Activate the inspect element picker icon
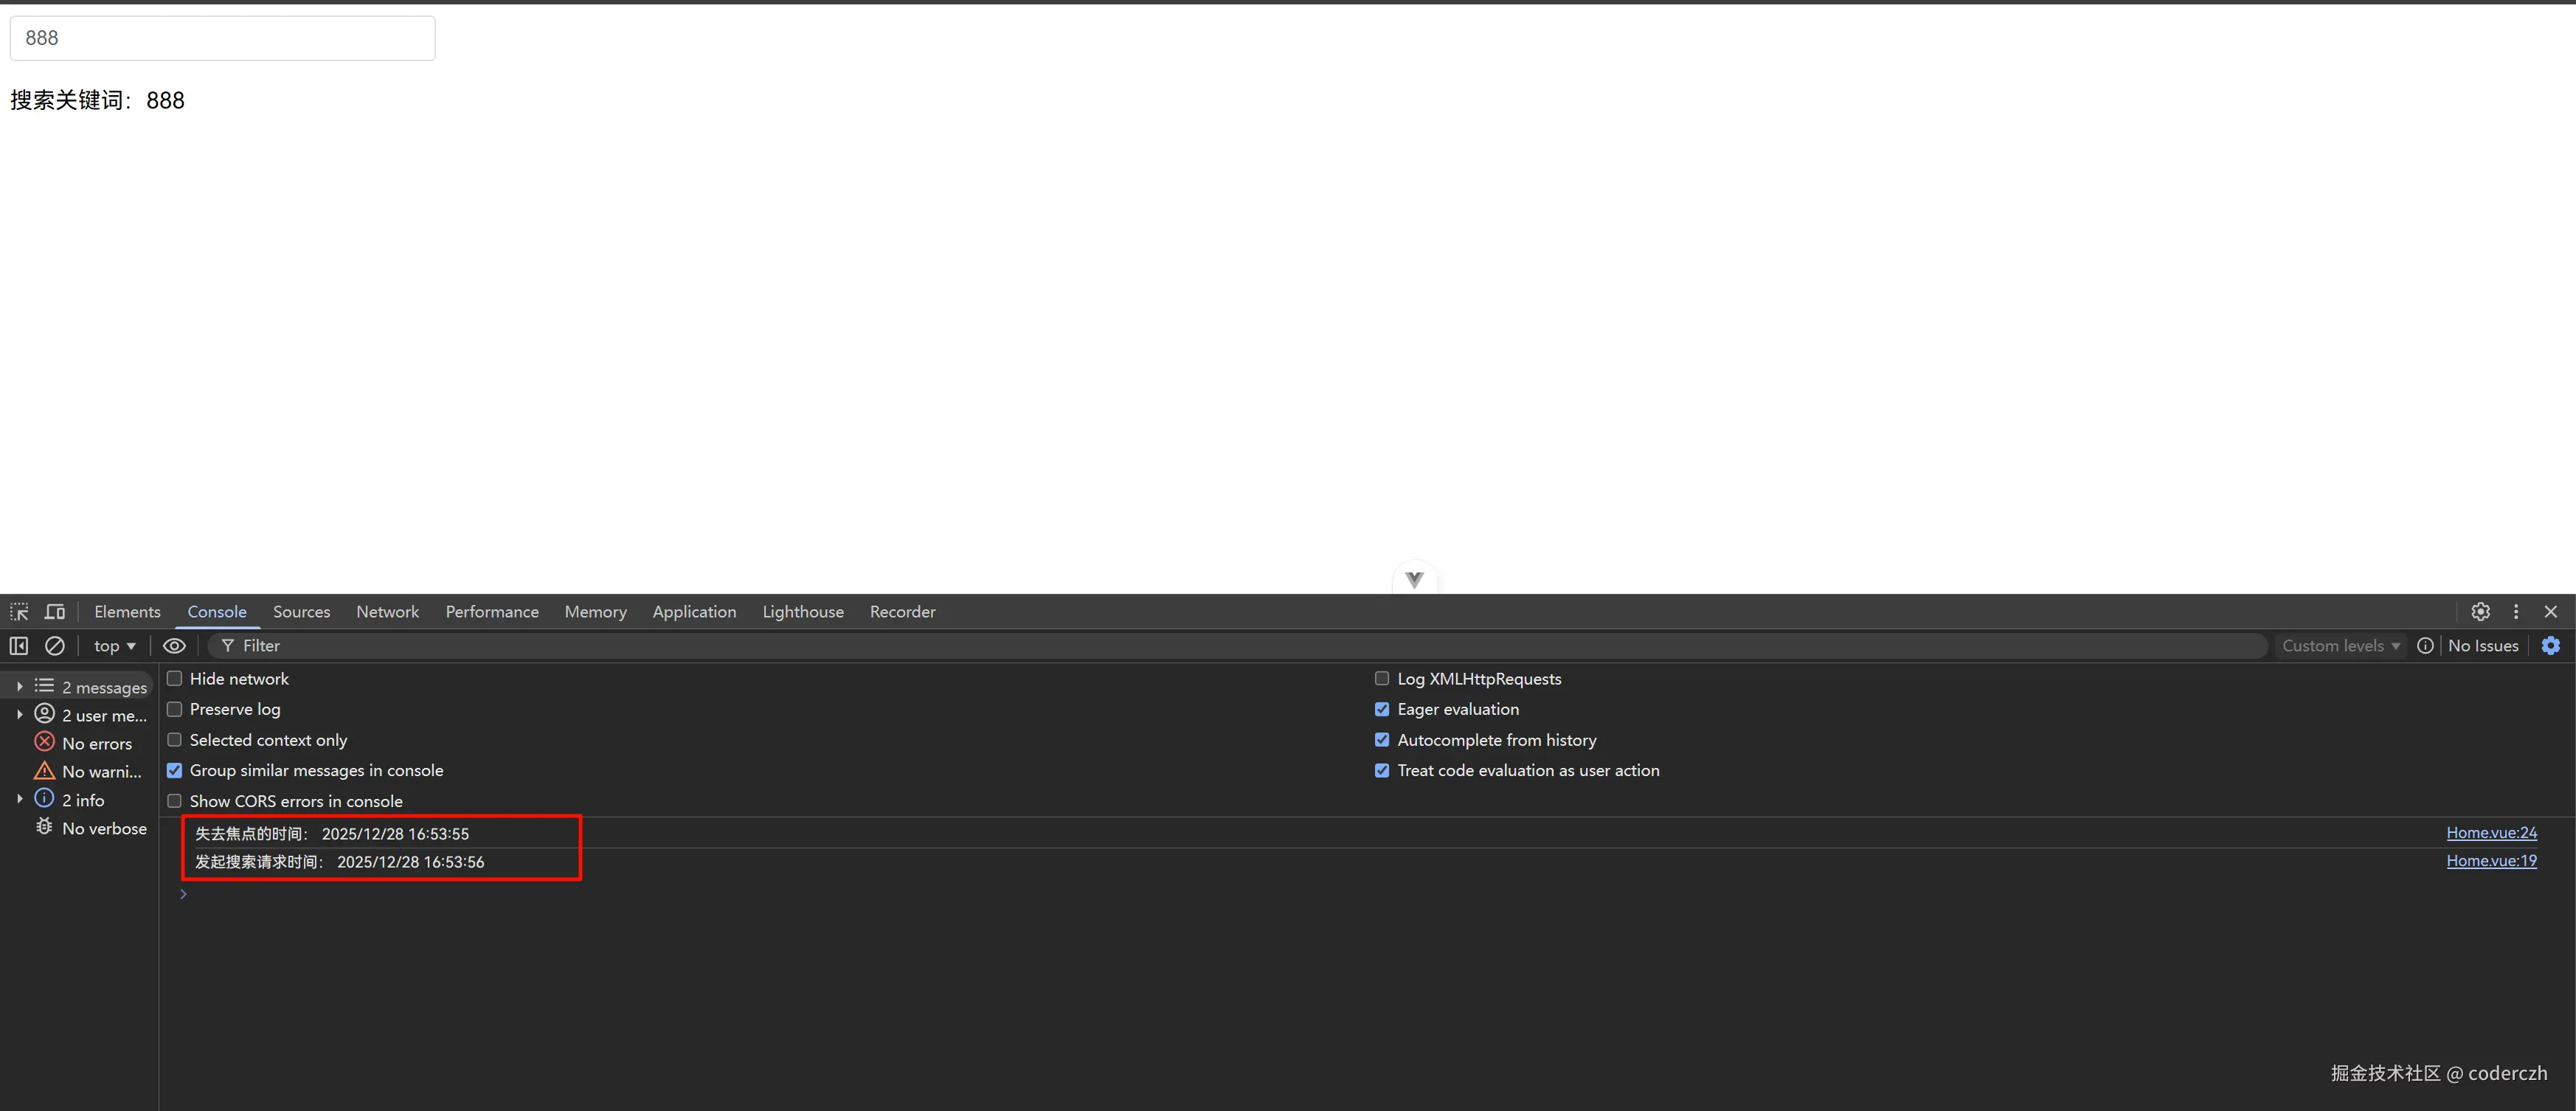 click(19, 611)
